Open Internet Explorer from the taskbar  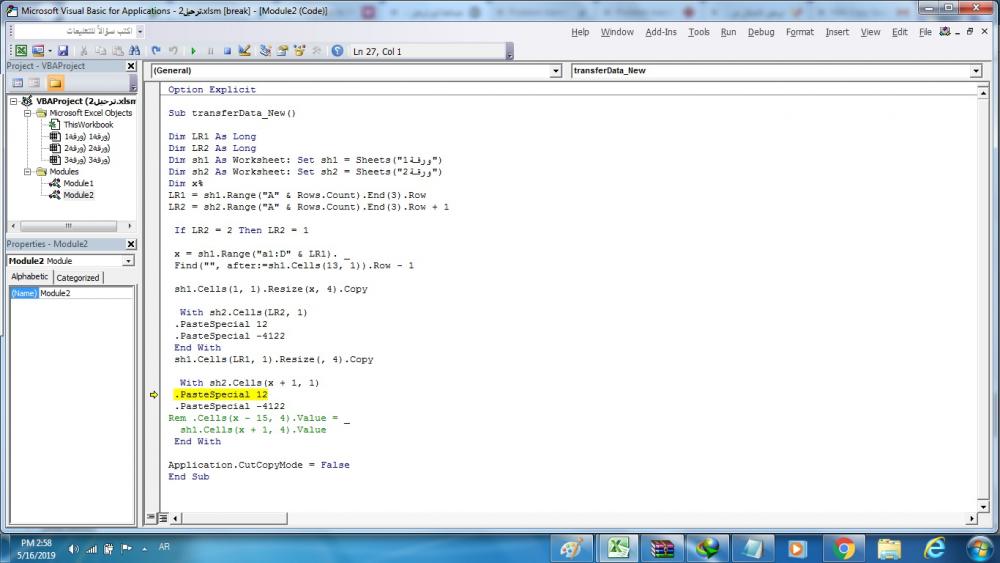[934, 548]
